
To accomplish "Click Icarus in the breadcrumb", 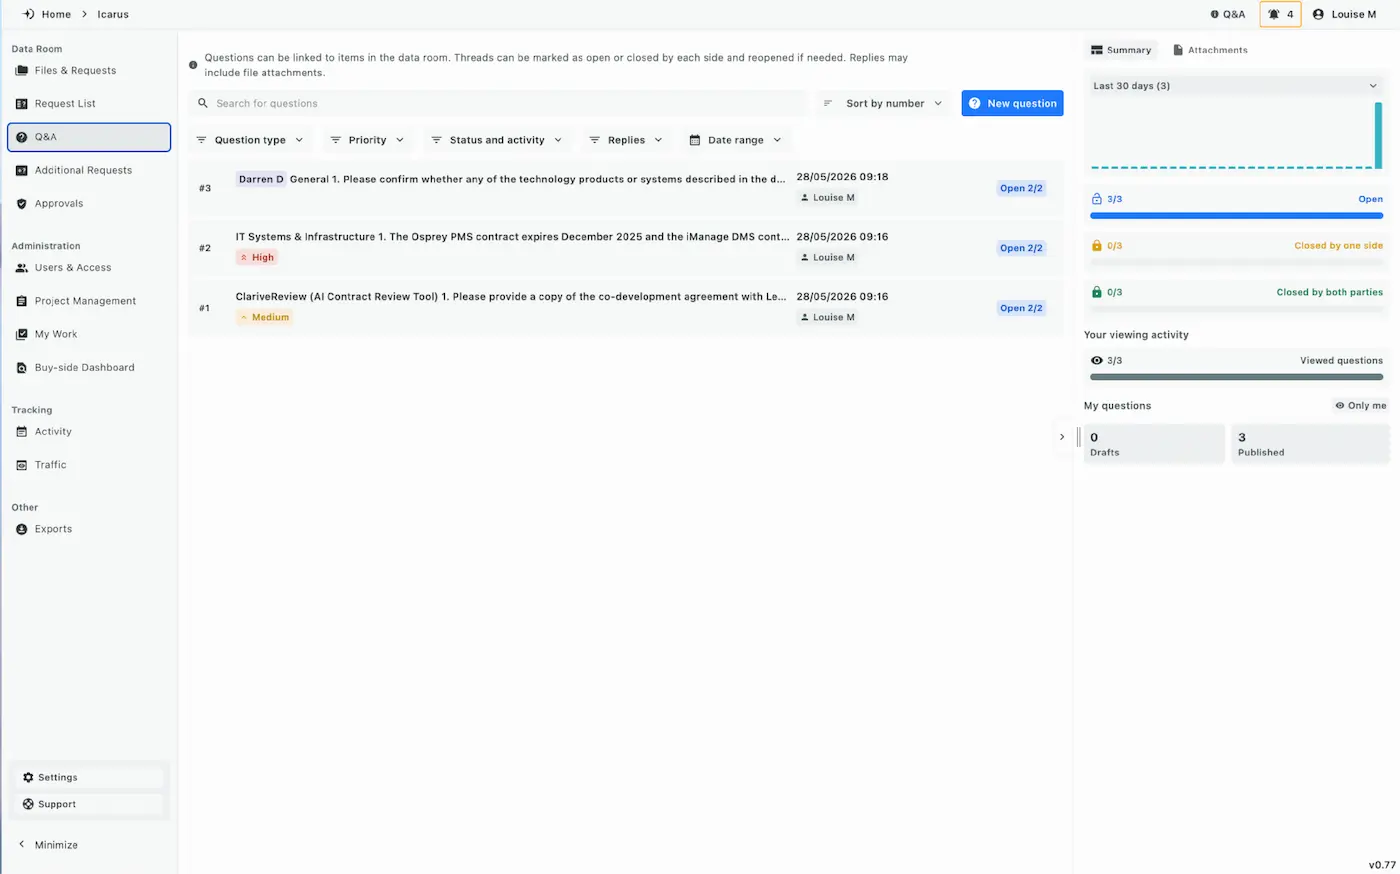I will [x=113, y=14].
